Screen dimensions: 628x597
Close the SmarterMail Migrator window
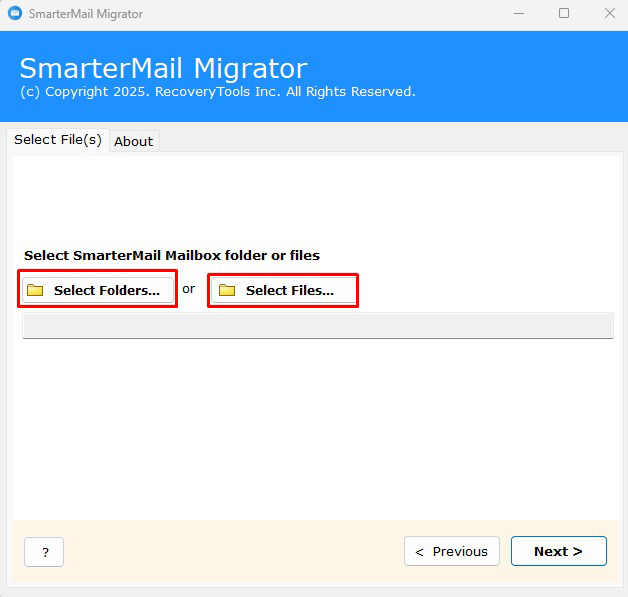click(x=610, y=14)
